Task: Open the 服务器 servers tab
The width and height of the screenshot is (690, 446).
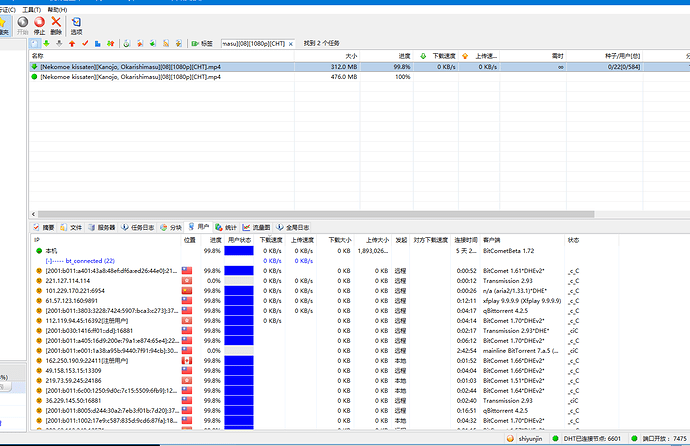Action: point(102,227)
